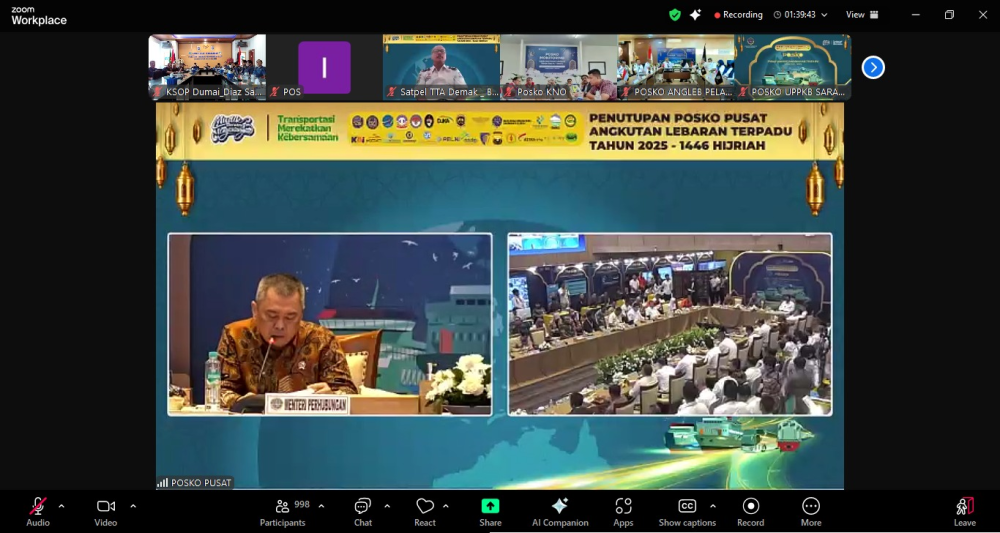Screen dimensions: 1000x533
Task: Click muted mic icon on KSOP Dumai tile
Action: (x=158, y=92)
